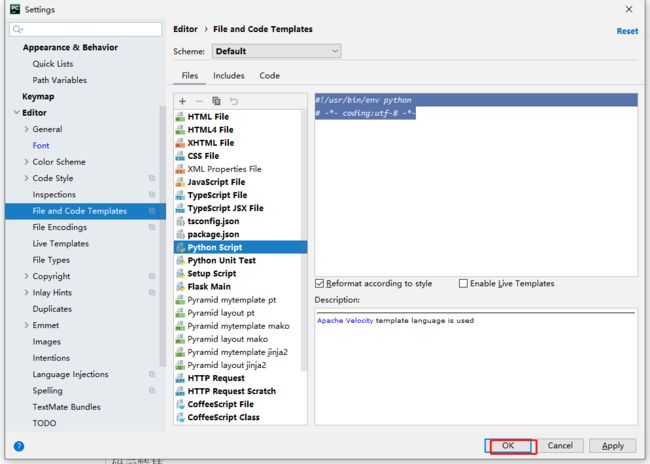Viewport: 650px width, 464px height.
Task: Open Keymap settings
Action: (38, 97)
